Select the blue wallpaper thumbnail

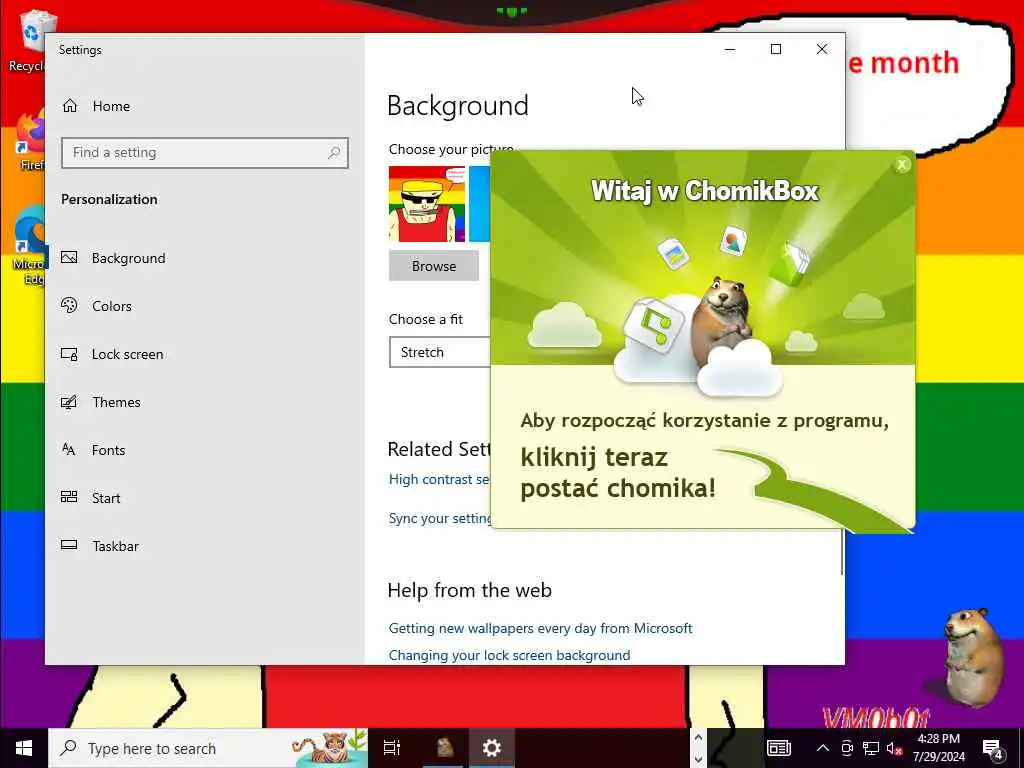coord(479,204)
